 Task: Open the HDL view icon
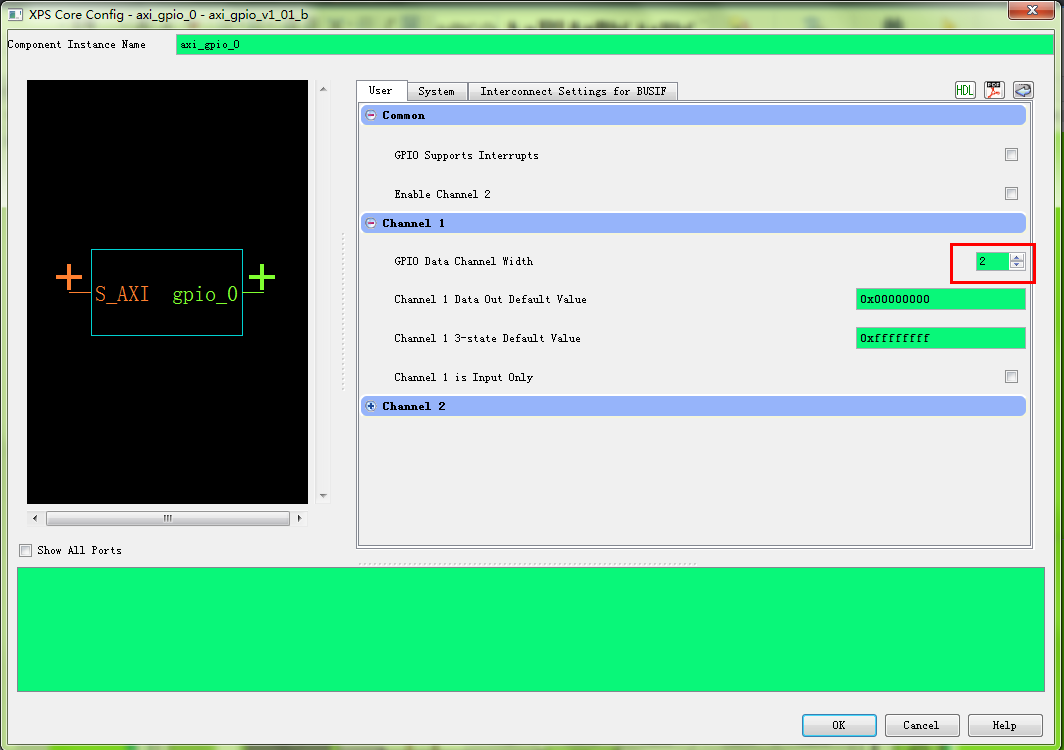click(965, 90)
